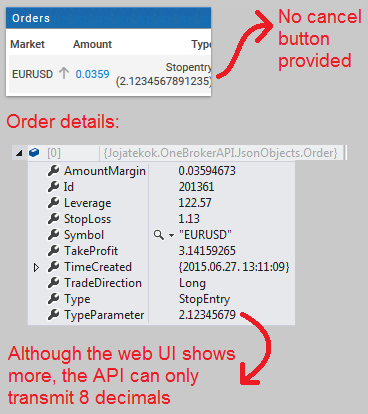Click the AmountMargin property name
The height and width of the screenshot is (414, 368).
[105, 171]
